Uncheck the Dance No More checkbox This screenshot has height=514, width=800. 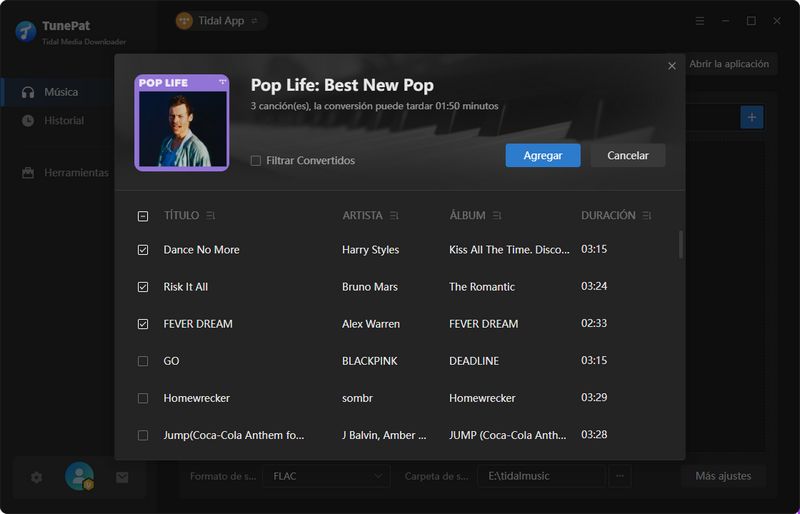(143, 250)
